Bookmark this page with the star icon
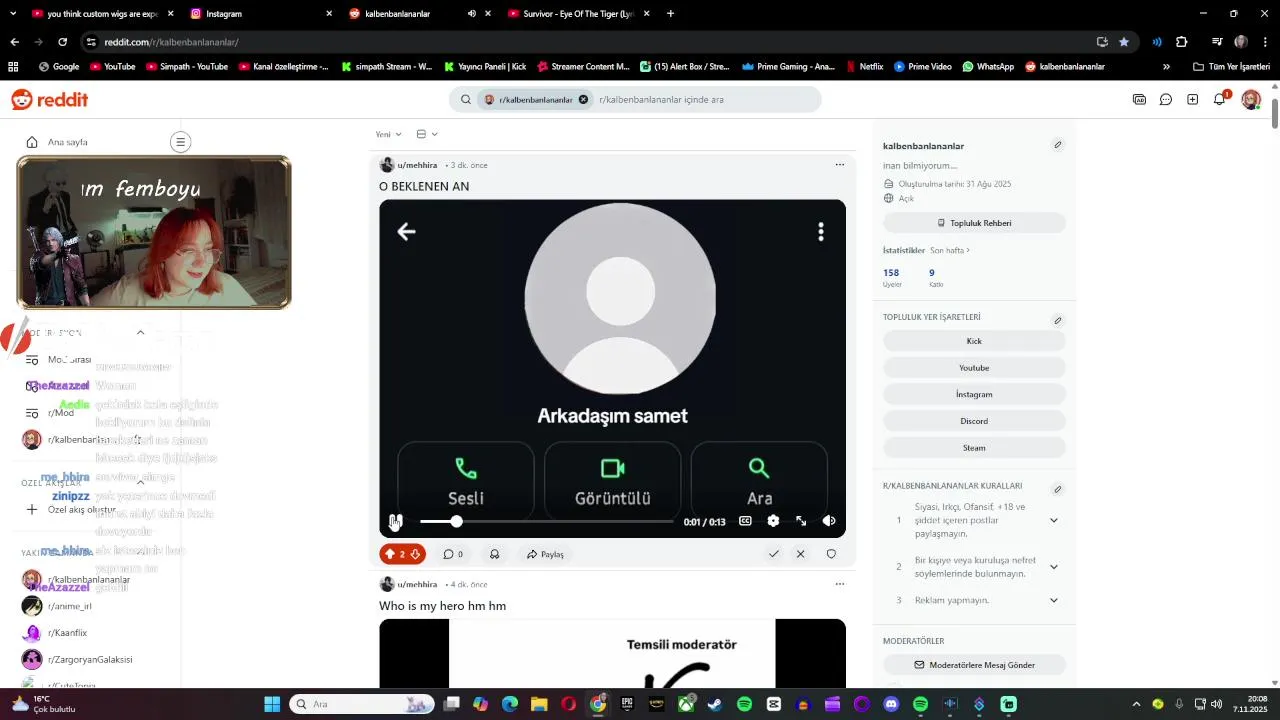1280x720 pixels. pyautogui.click(x=1124, y=42)
